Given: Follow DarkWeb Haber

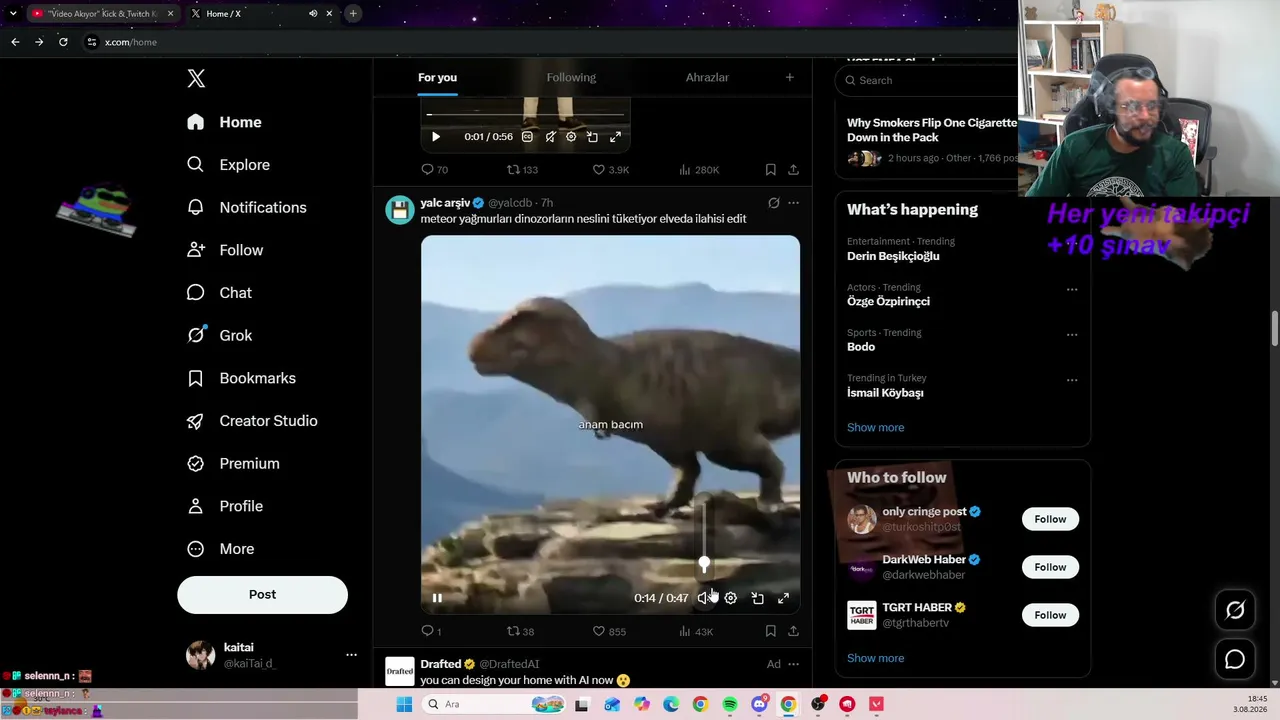Looking at the screenshot, I should 1050,567.
